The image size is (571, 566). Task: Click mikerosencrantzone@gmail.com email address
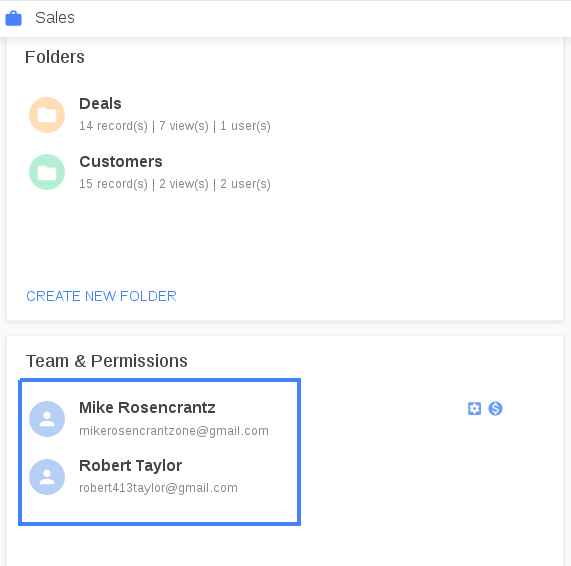[x=174, y=431]
